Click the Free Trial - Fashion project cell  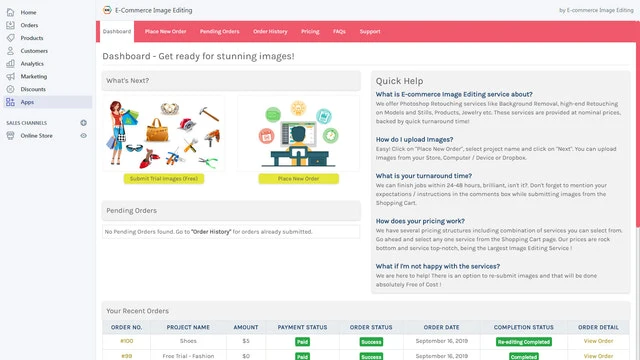click(188, 356)
